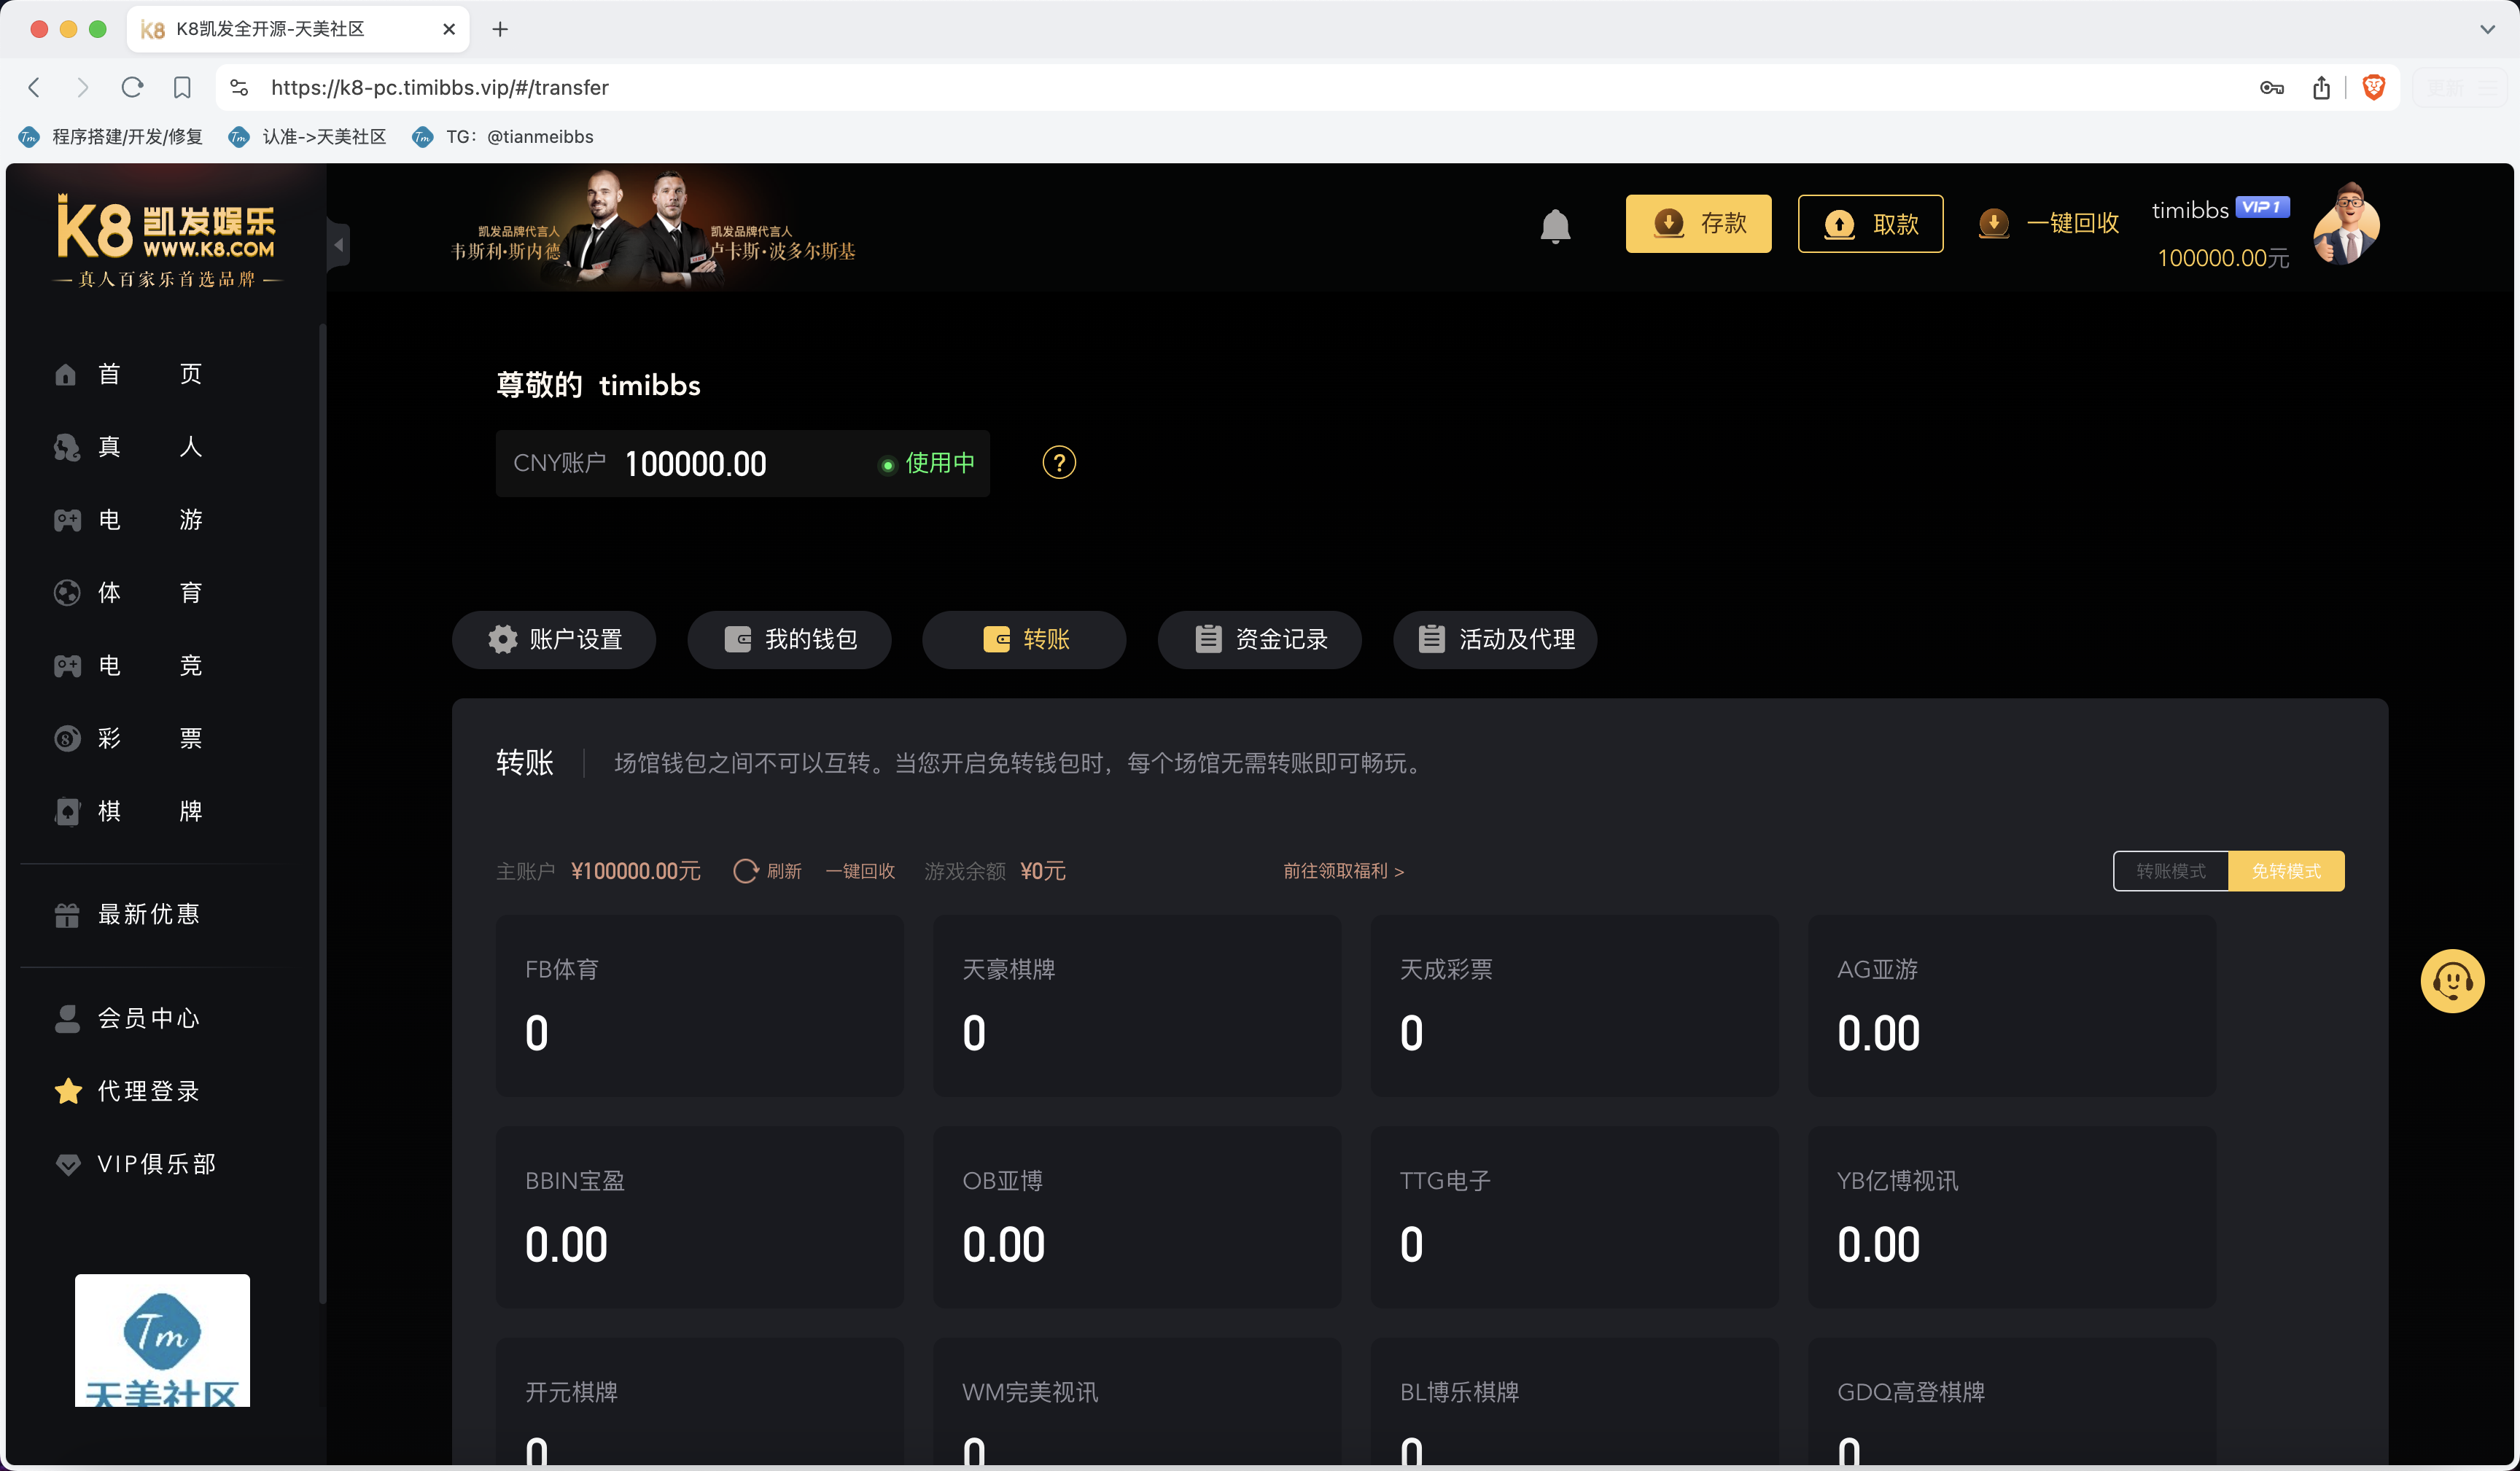This screenshot has height=1471, width=2520.
Task: Click the 代理登录 star item
Action: tap(128, 1091)
